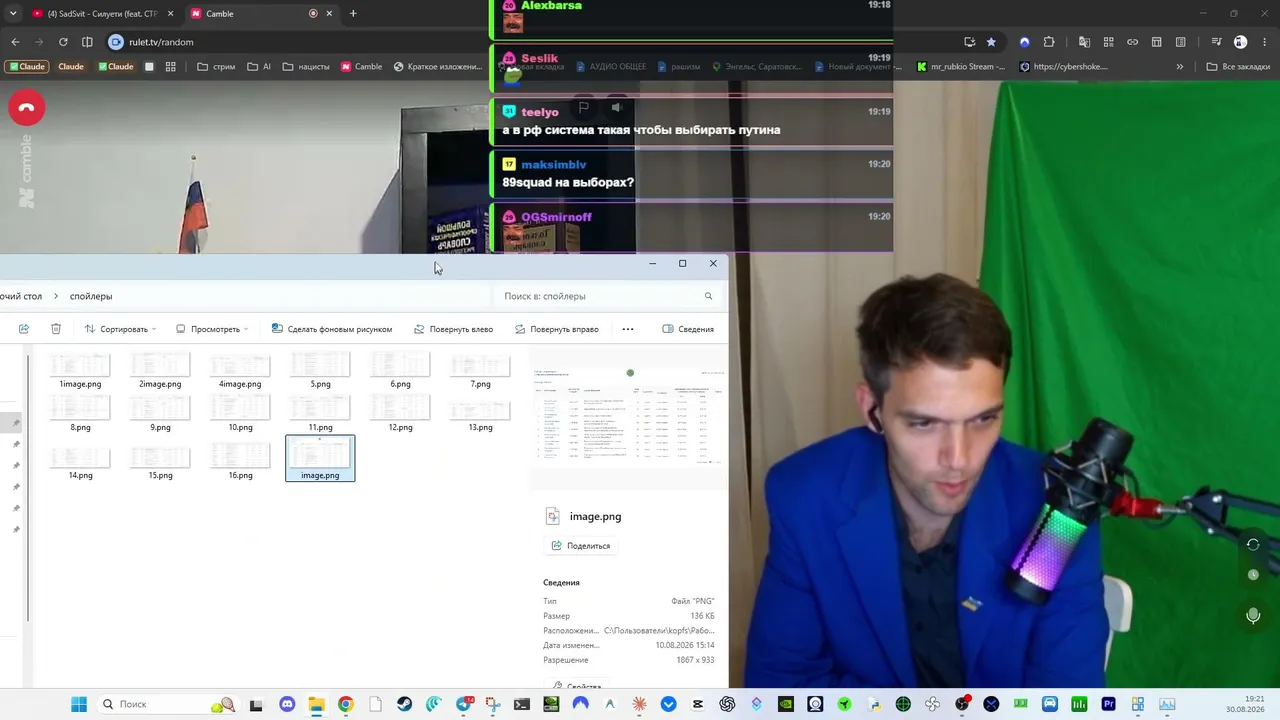Open the cybershoke bookmark
The height and width of the screenshot is (720, 1280).
(1064, 67)
